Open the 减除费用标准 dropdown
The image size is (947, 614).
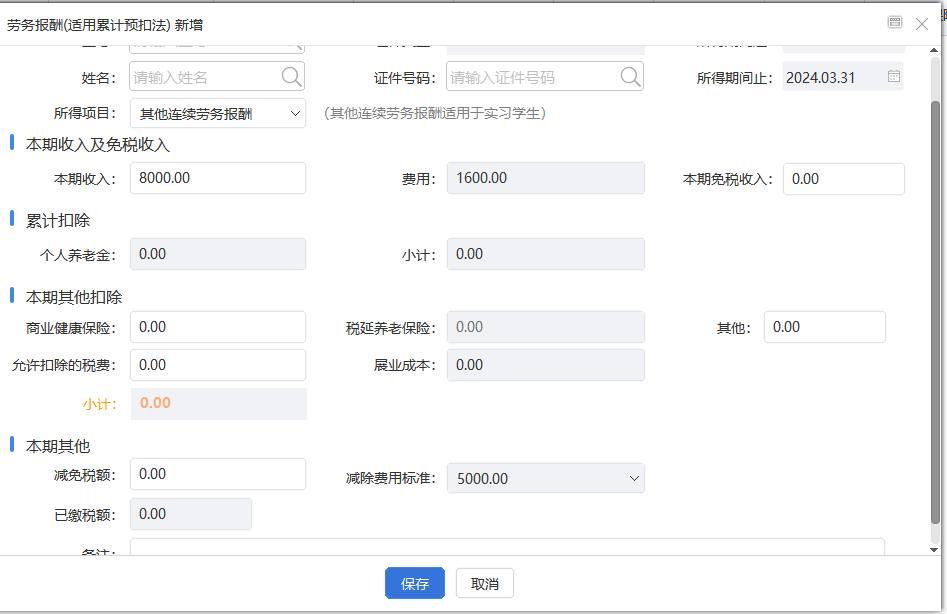click(546, 478)
